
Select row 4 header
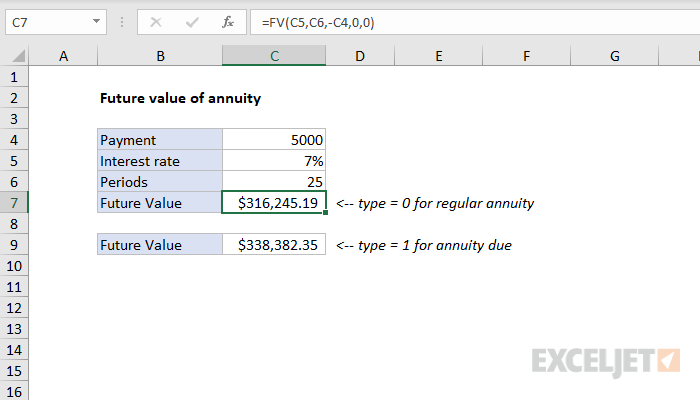click(14, 140)
